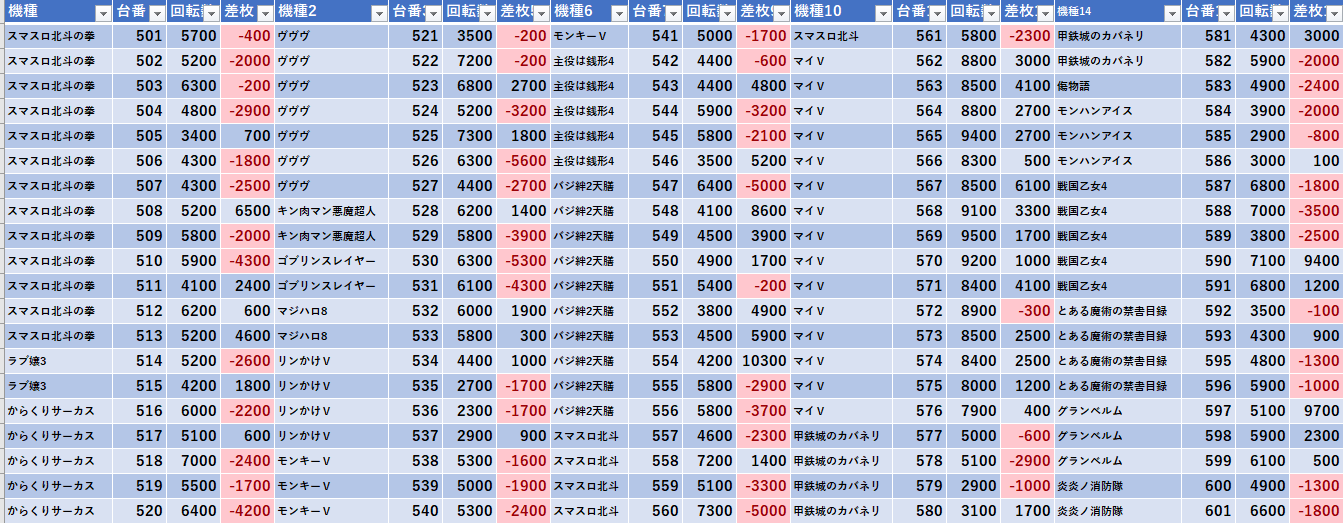Select the 機種 header cell

pos(58,12)
